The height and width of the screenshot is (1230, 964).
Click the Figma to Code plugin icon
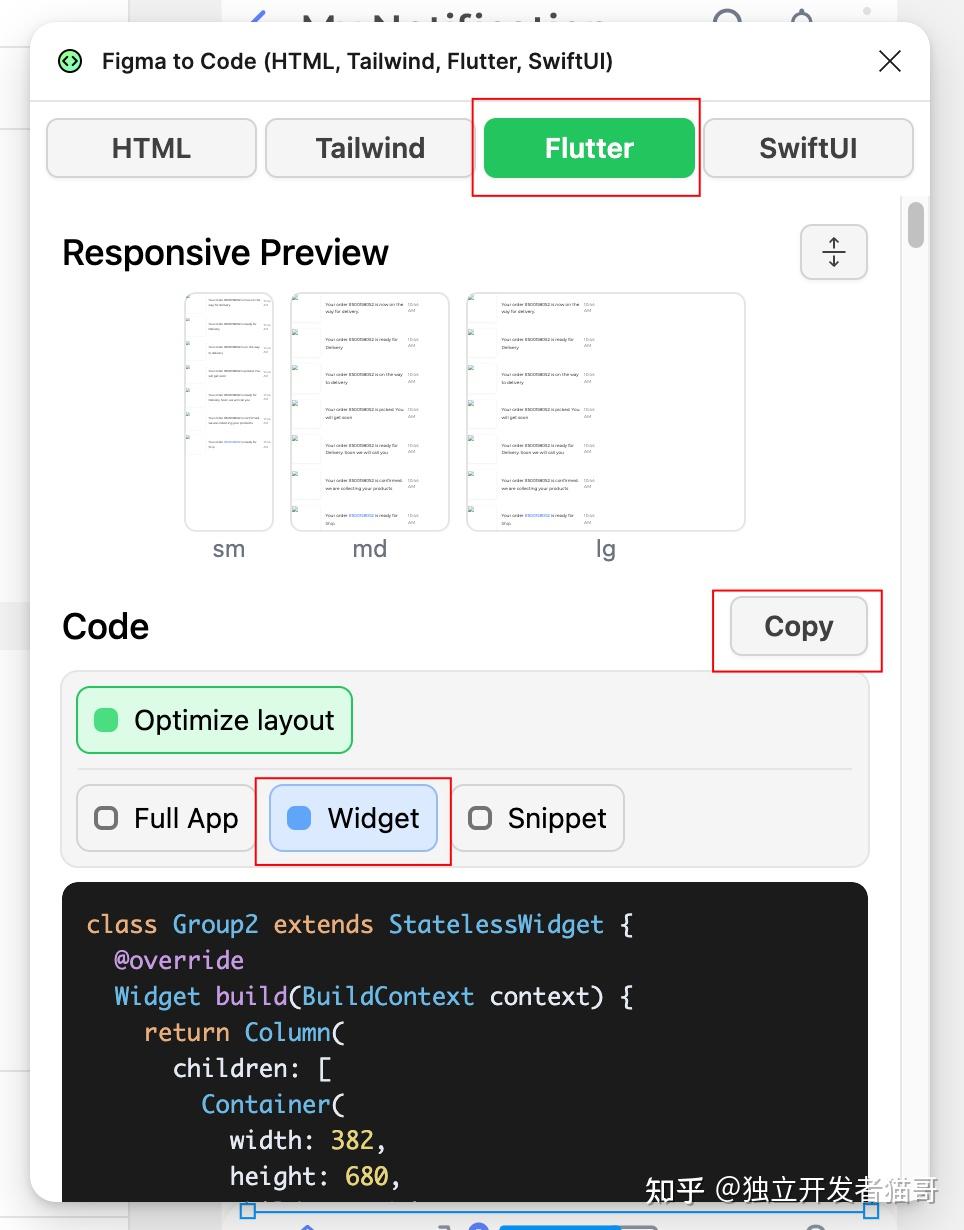[70, 61]
